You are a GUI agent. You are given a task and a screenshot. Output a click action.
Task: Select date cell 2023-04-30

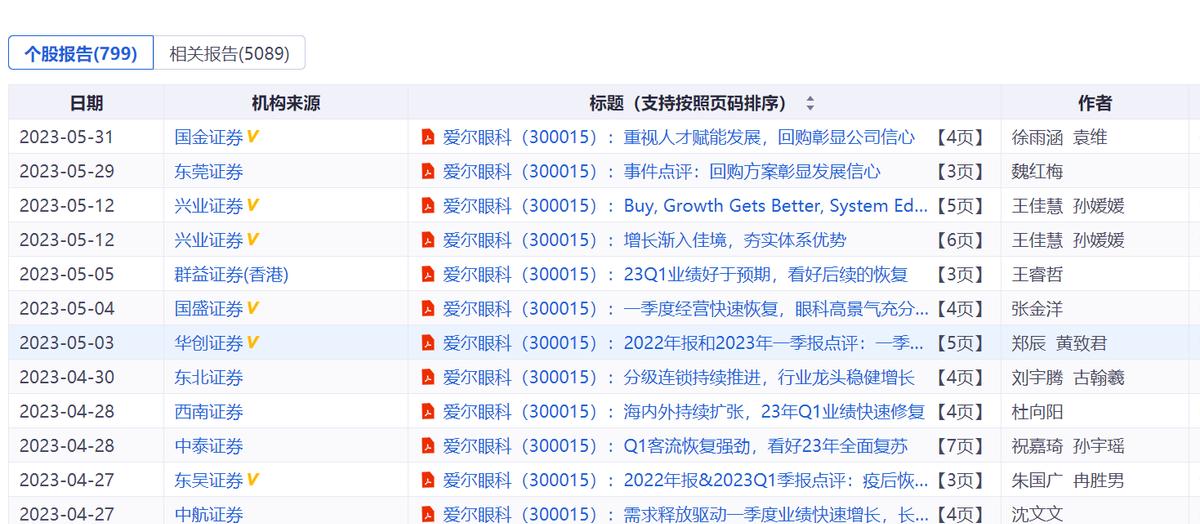(x=67, y=377)
